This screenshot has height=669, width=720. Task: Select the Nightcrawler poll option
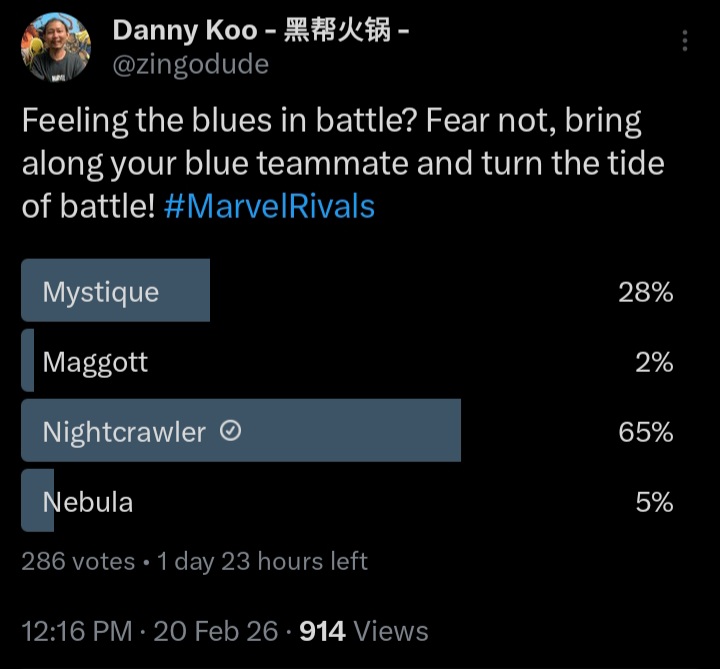[347, 430]
